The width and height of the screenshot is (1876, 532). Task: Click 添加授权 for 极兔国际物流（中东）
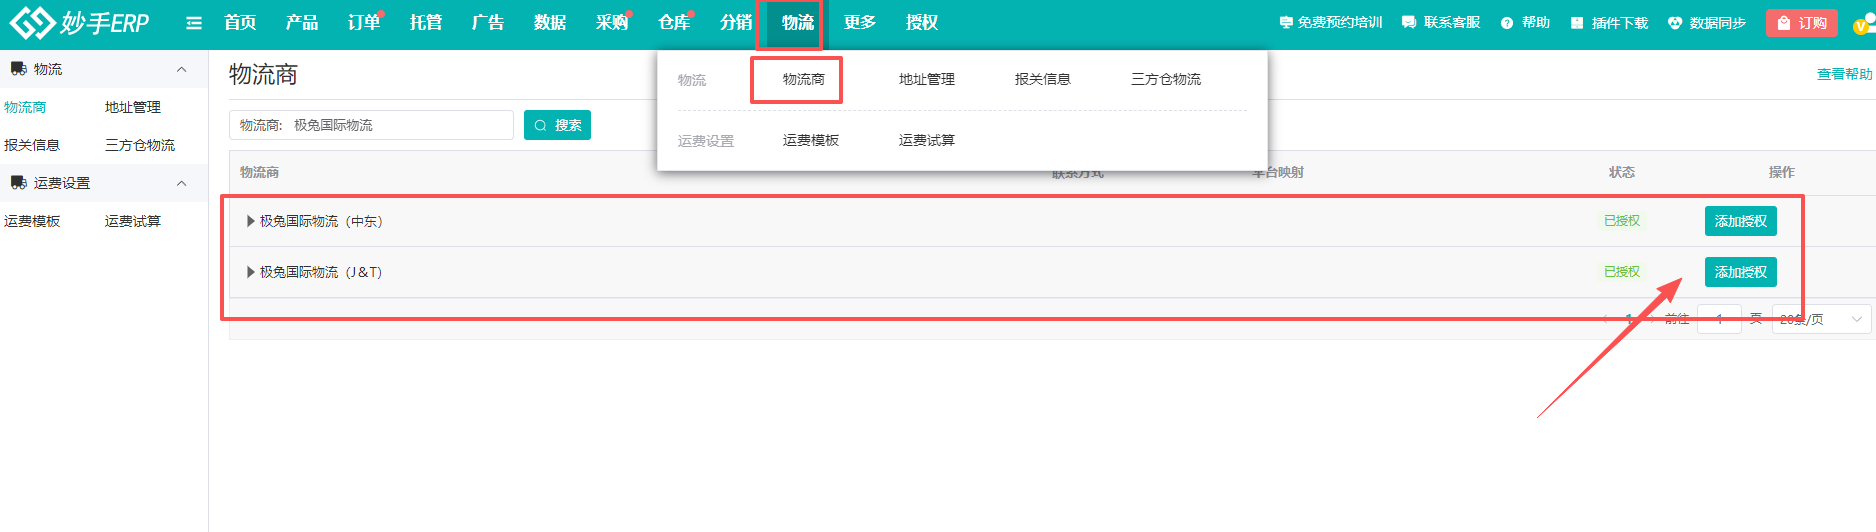(1740, 221)
